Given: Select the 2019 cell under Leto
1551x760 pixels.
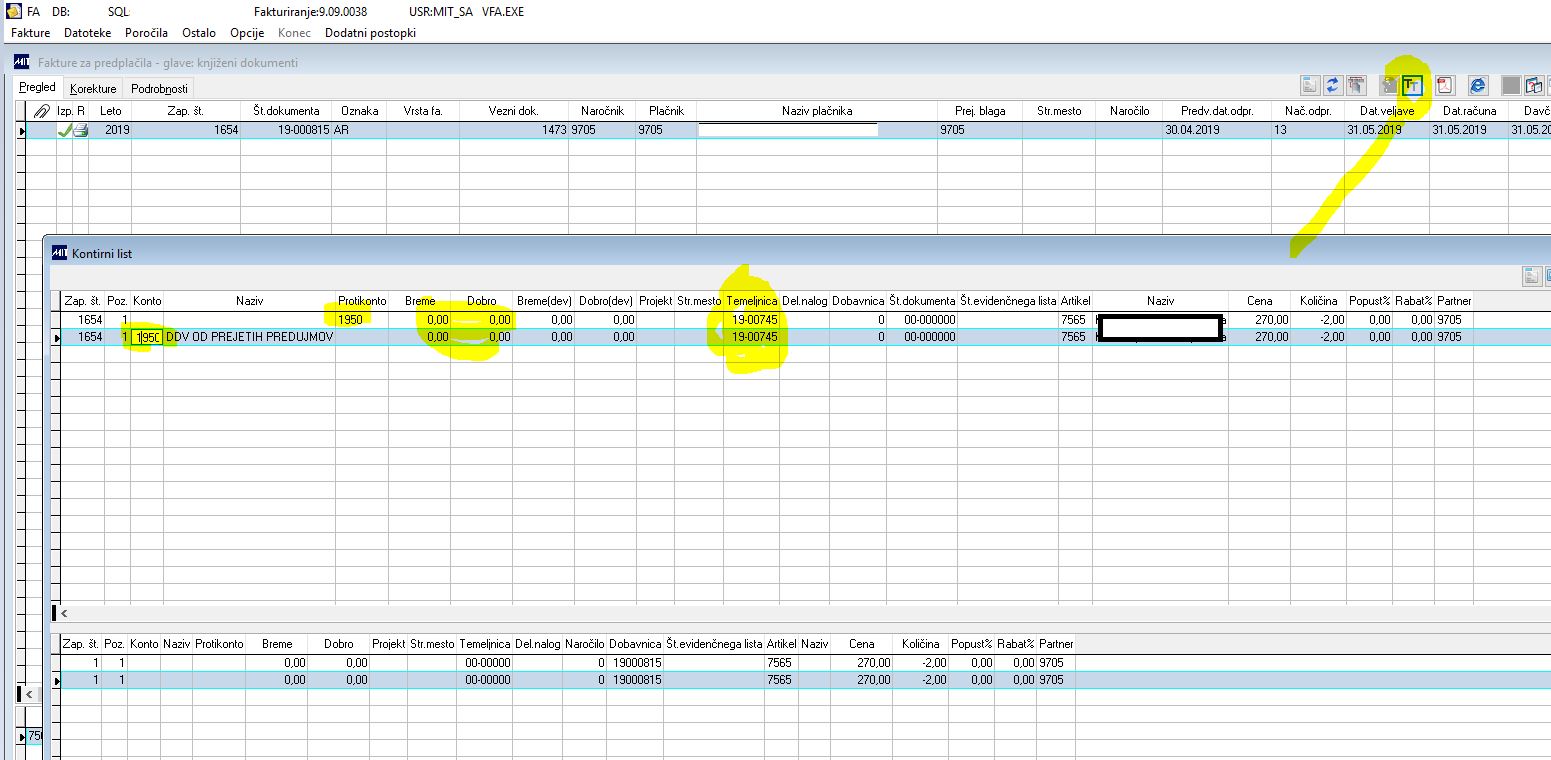Looking at the screenshot, I should pyautogui.click(x=111, y=130).
